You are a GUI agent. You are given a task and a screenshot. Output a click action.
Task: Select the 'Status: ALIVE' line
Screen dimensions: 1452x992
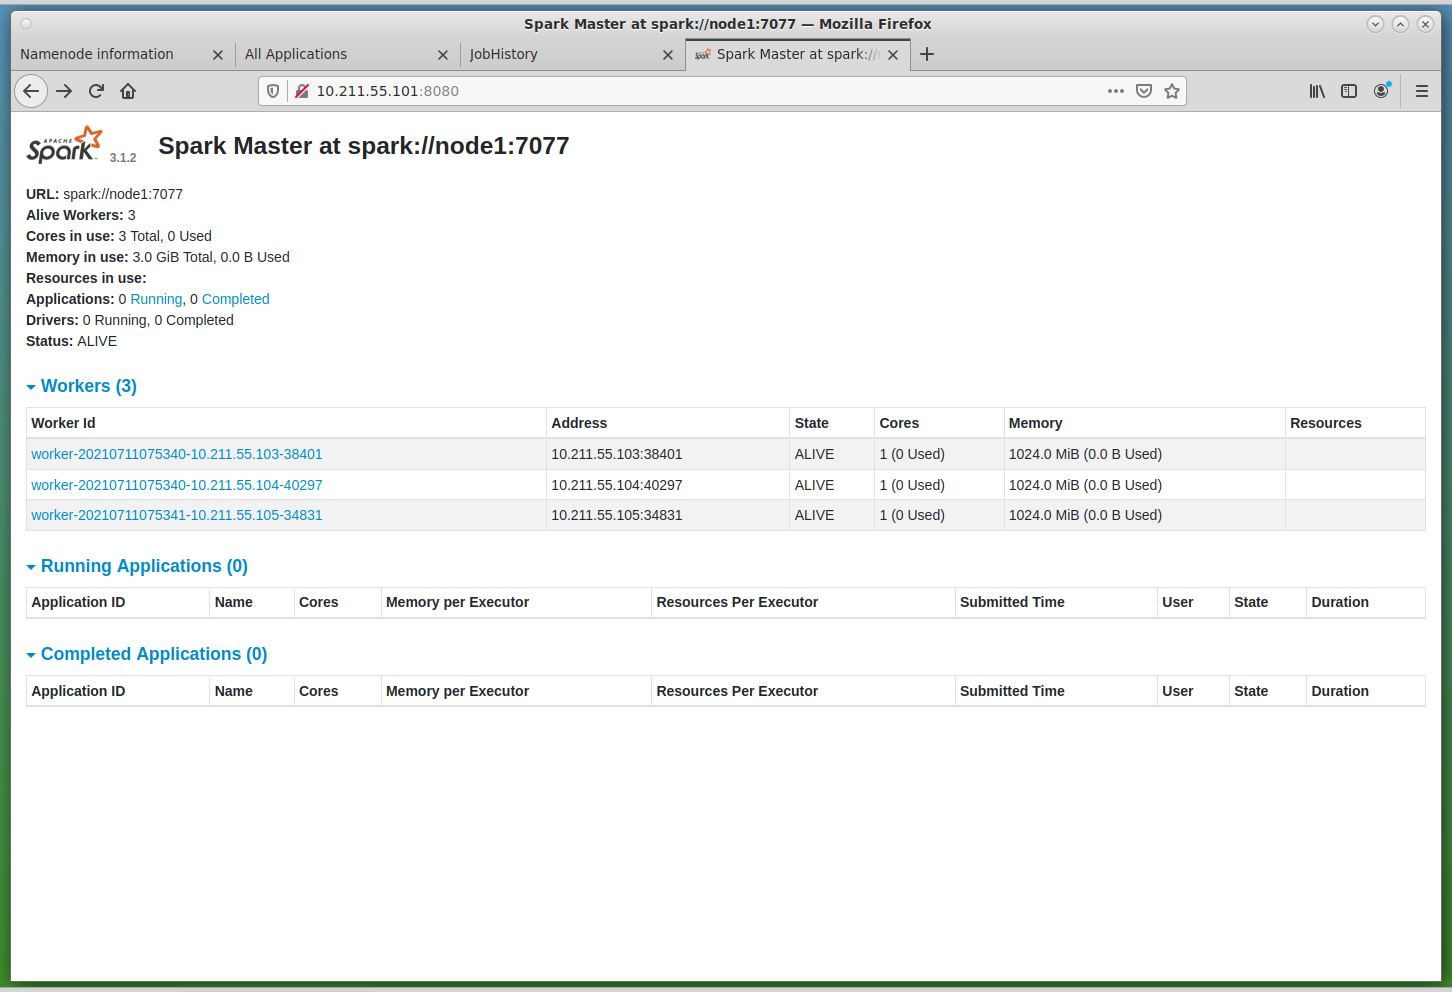71,341
